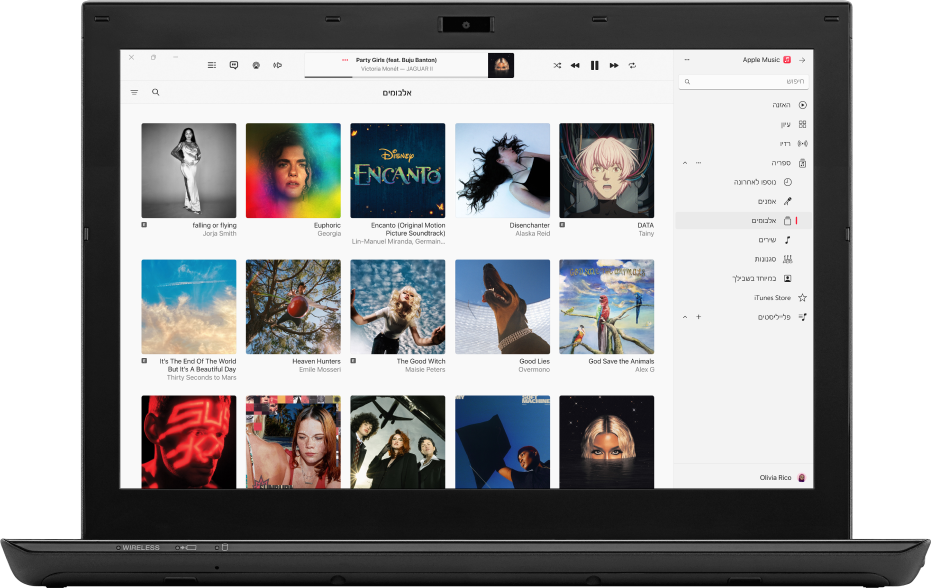Open the albums search magnifier

pos(155,92)
